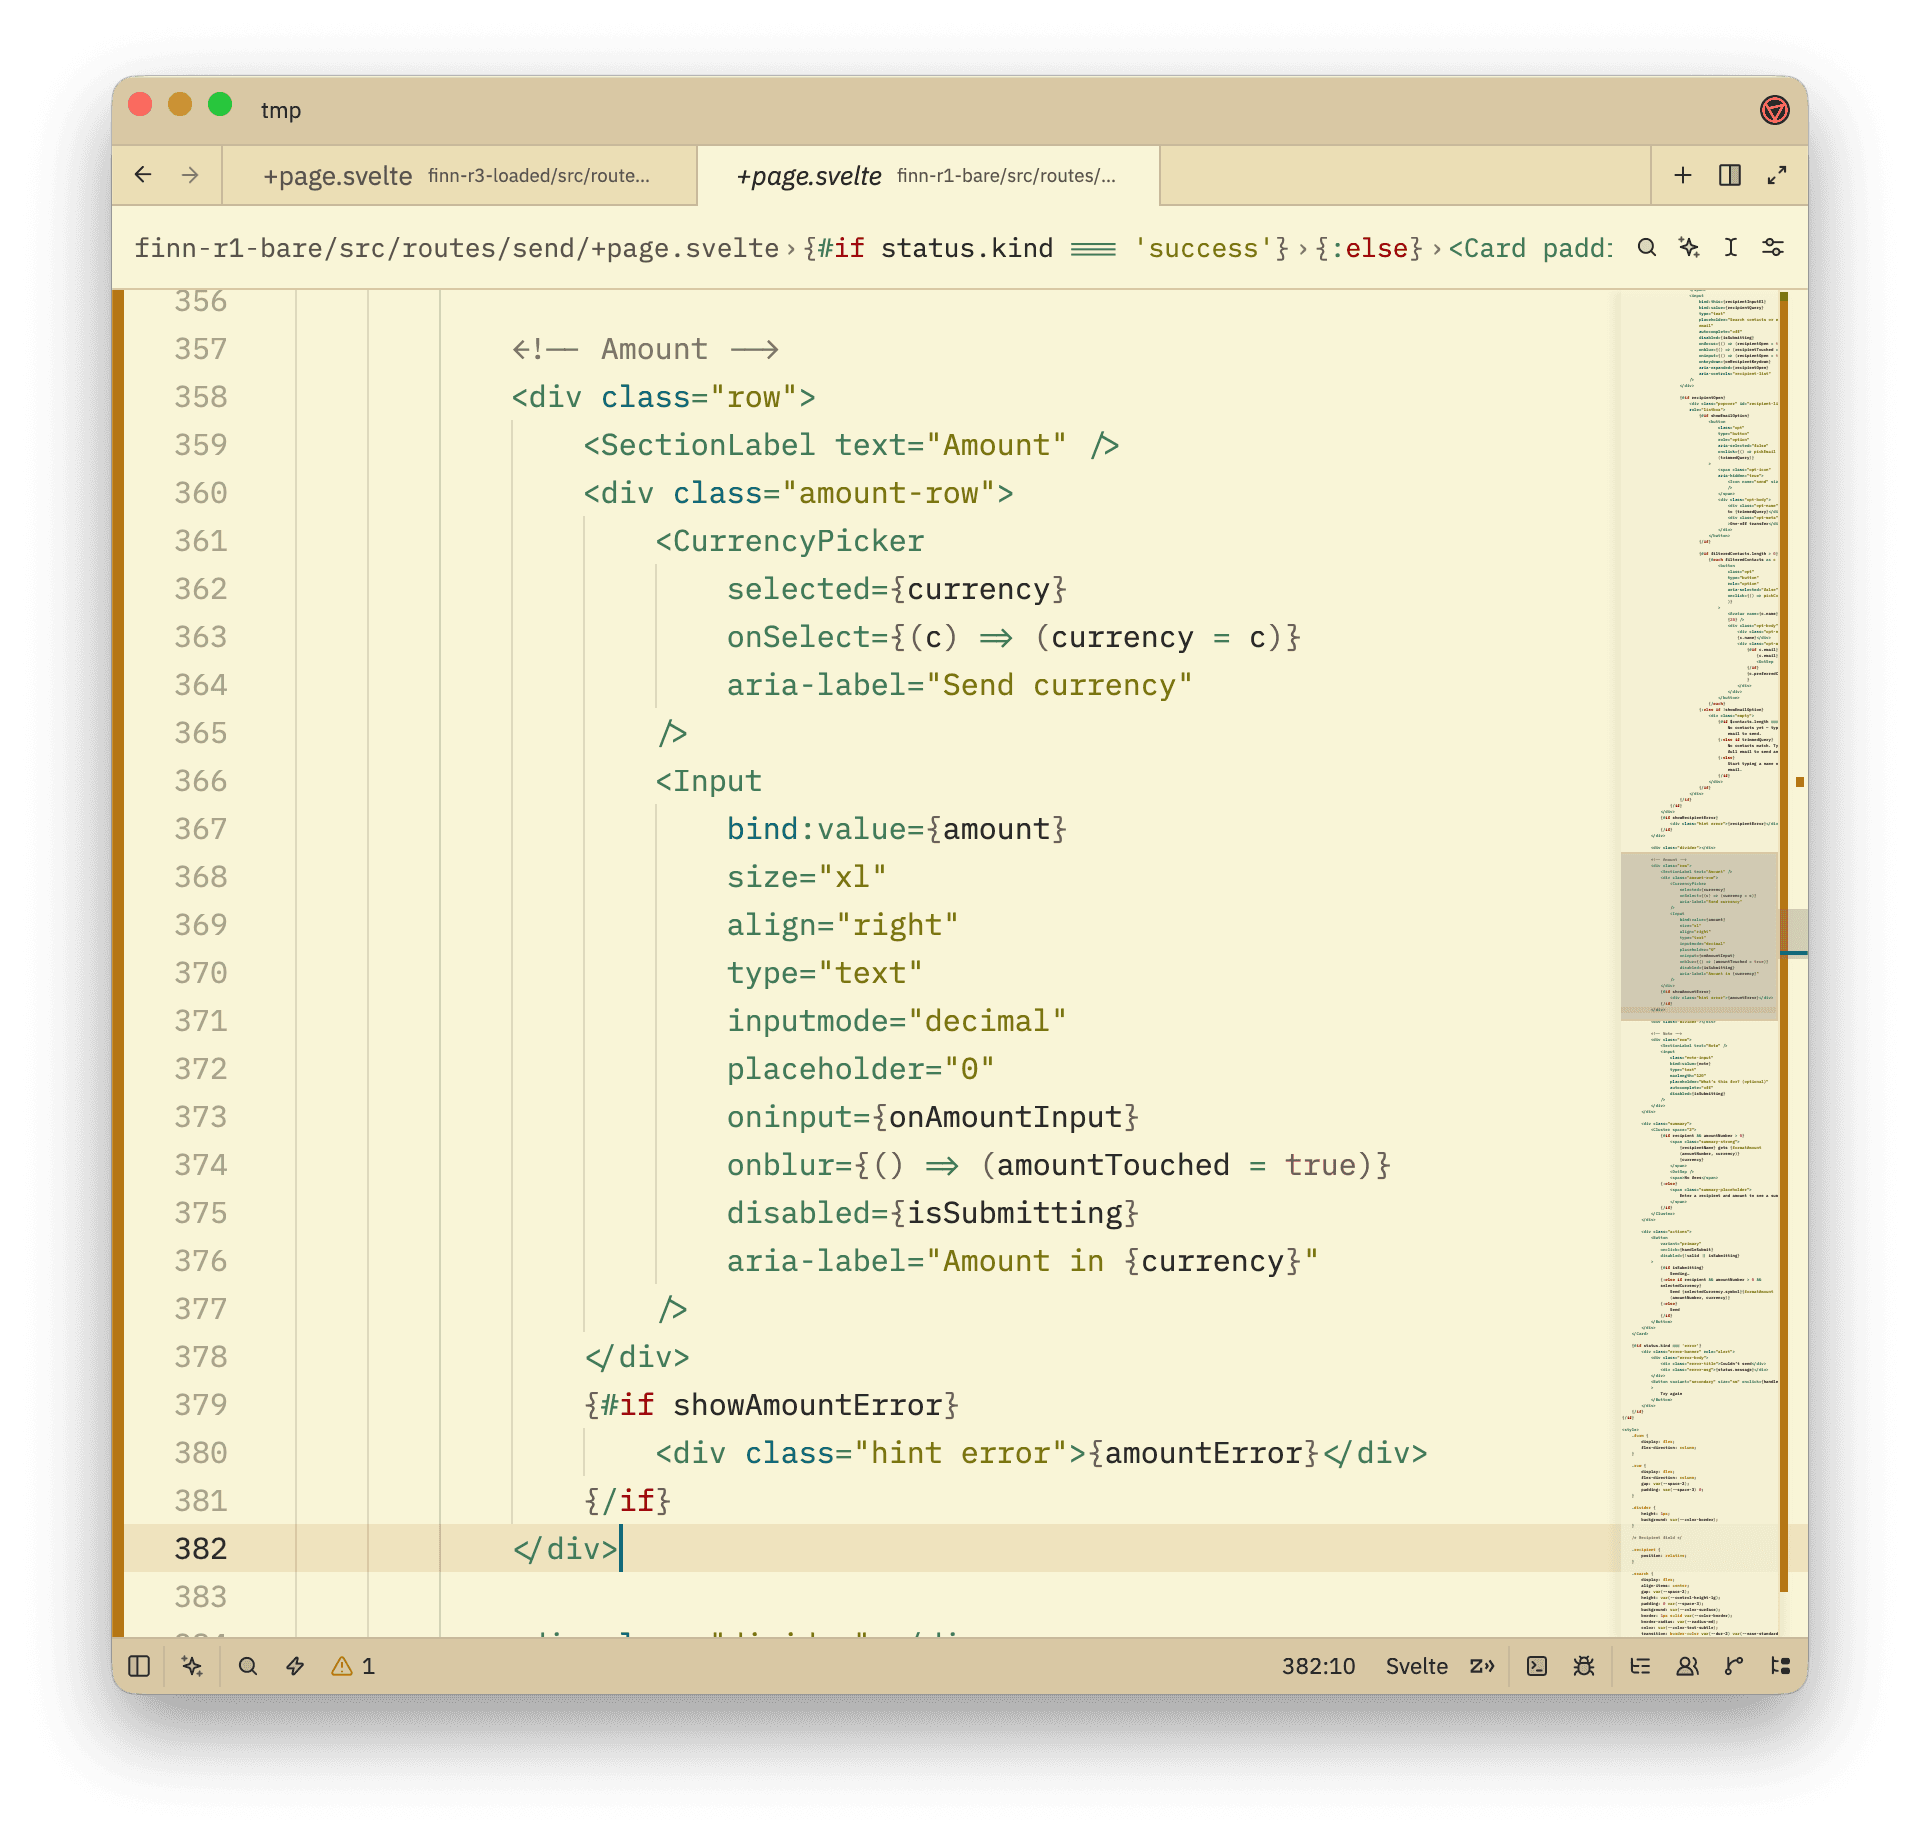Image resolution: width=1920 pixels, height=1842 pixels.
Task: Switch to finn-r3-loaded +page.svelte tab
Action: pos(459,176)
